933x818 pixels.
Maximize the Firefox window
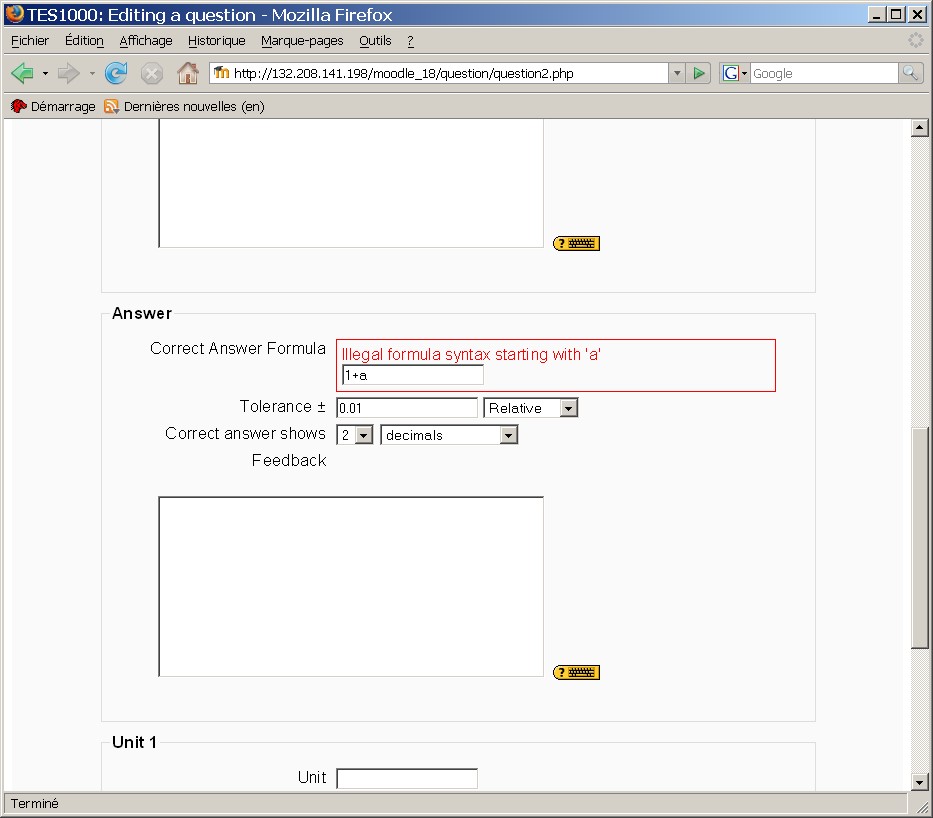pos(896,14)
